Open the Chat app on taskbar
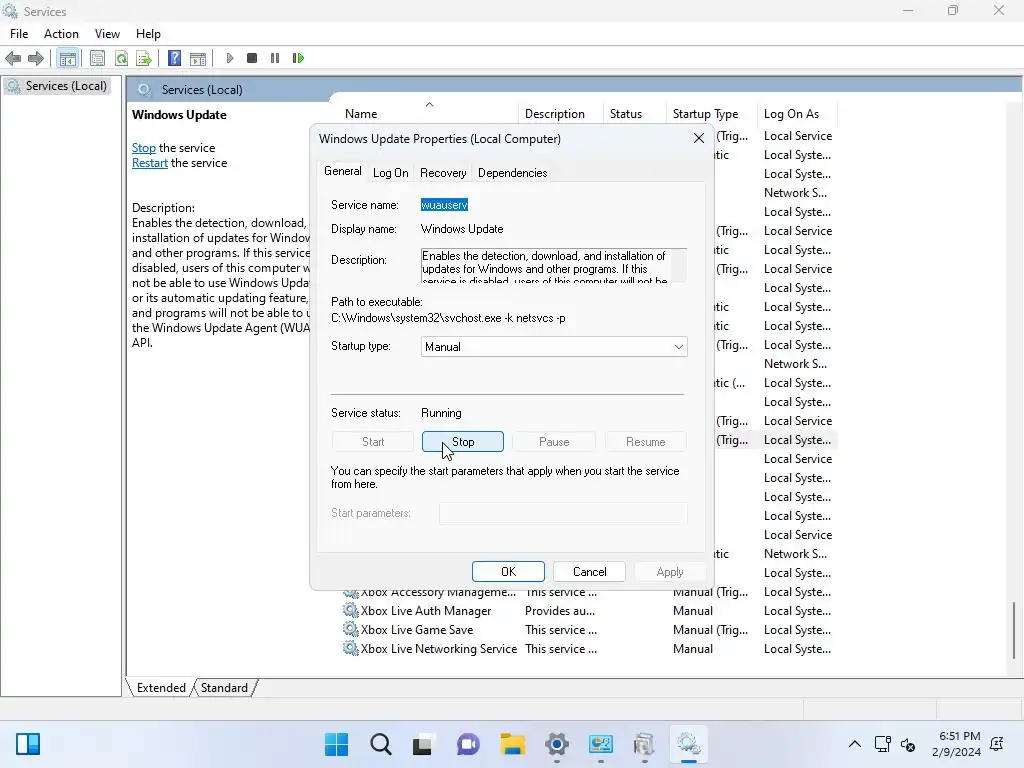The width and height of the screenshot is (1024, 768). [x=468, y=744]
